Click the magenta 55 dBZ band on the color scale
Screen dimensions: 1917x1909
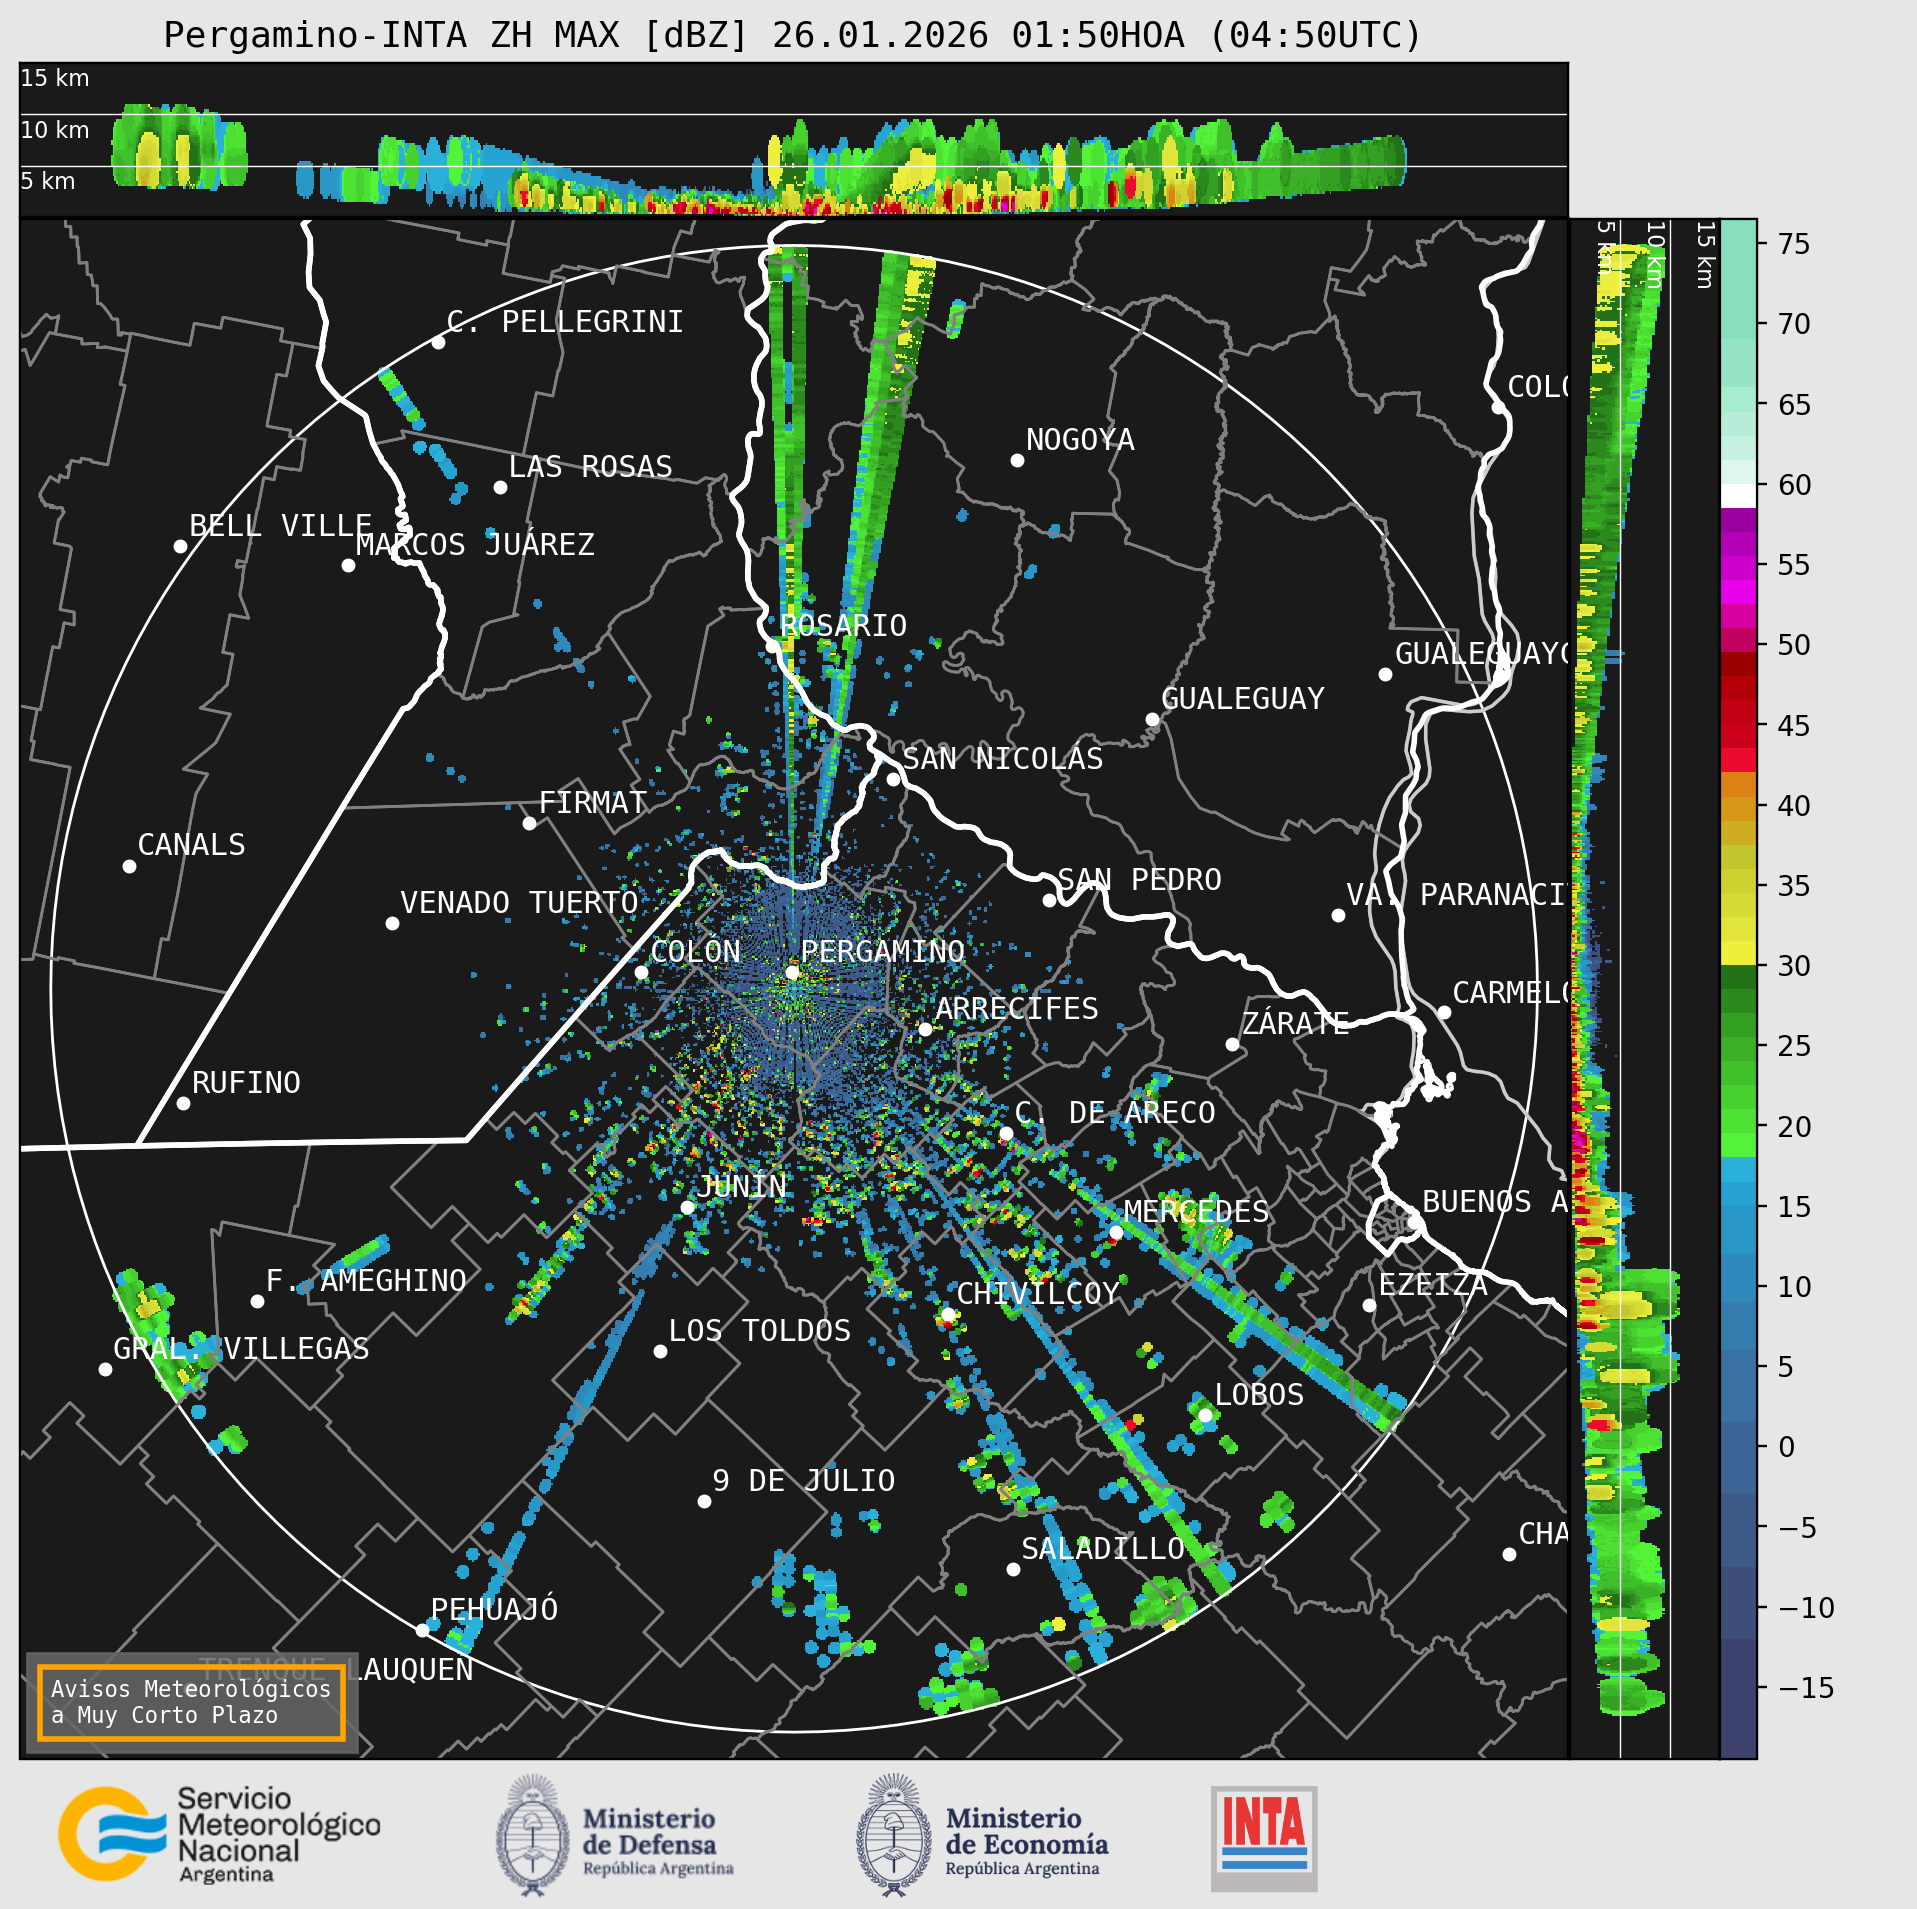[1738, 569]
